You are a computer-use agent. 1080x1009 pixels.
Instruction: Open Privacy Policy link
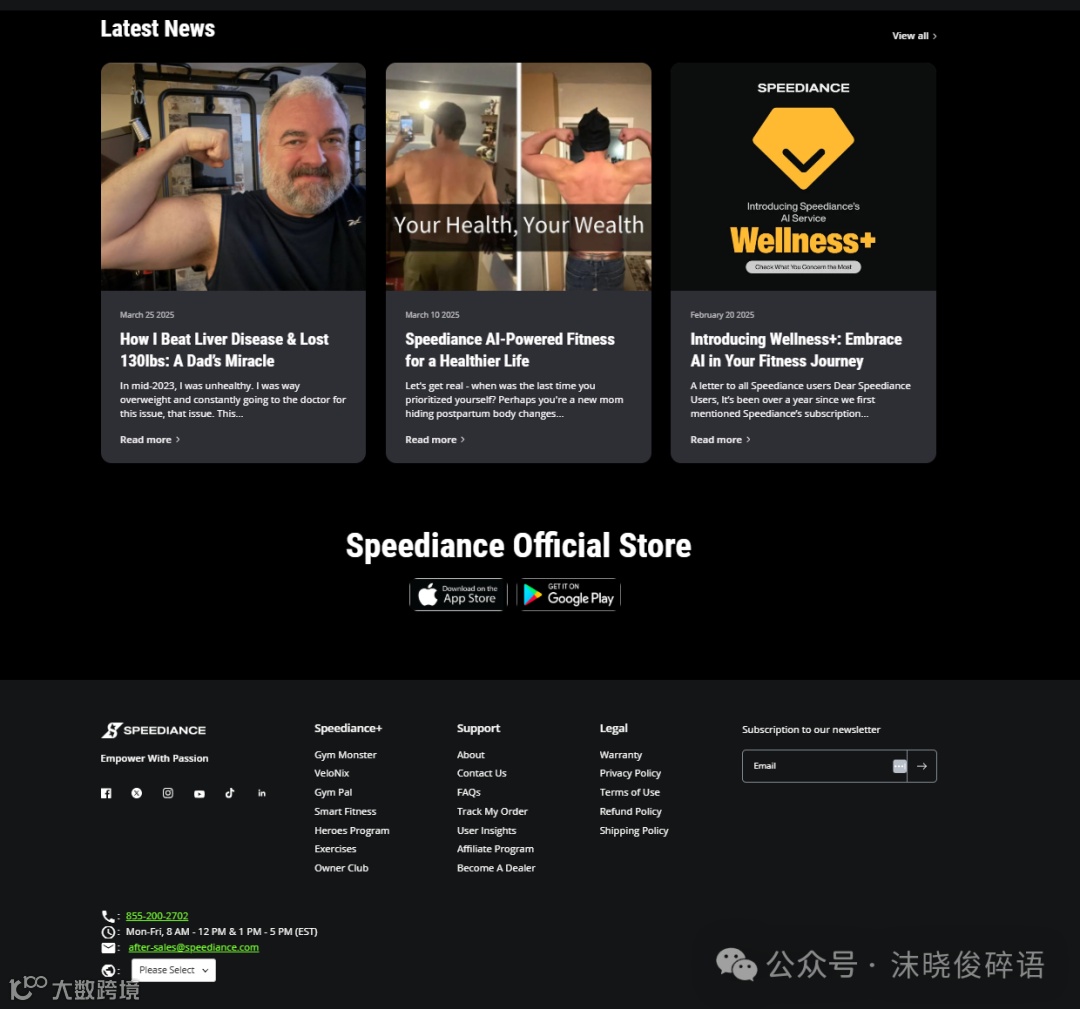630,773
